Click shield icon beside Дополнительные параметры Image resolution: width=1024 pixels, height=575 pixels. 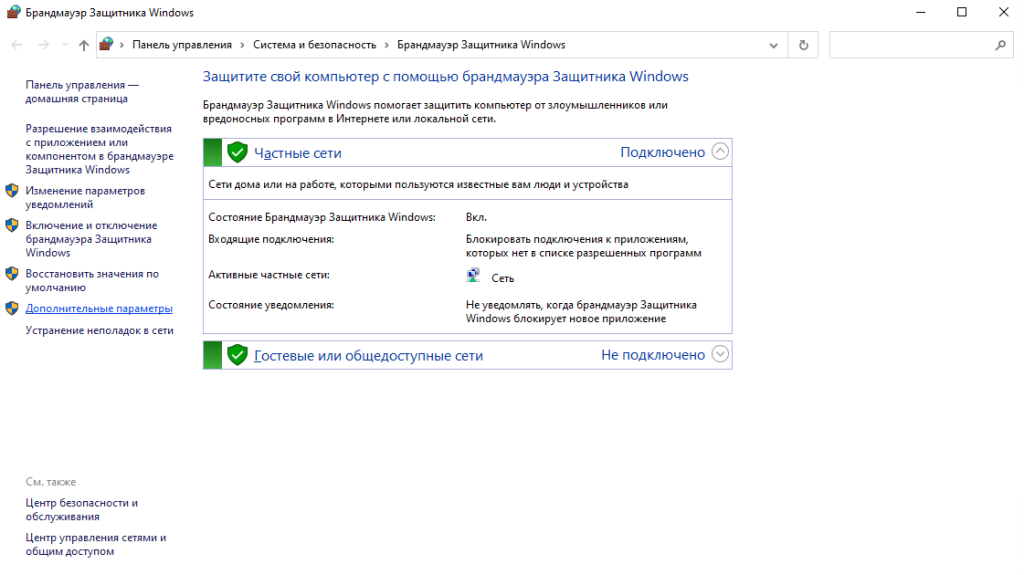12,308
